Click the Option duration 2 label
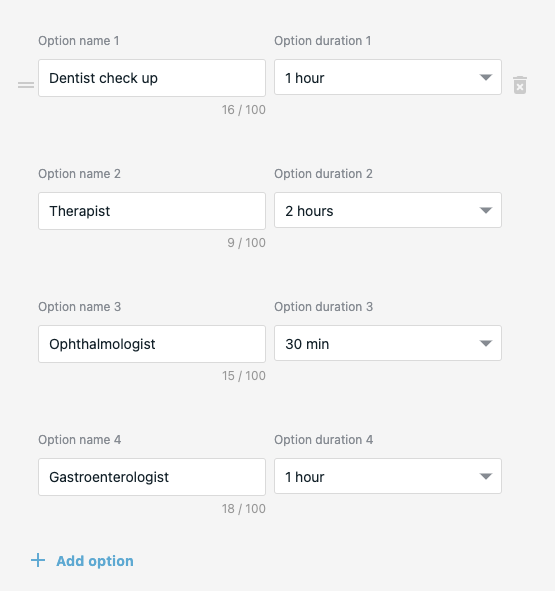The width and height of the screenshot is (555, 591). pos(323,174)
